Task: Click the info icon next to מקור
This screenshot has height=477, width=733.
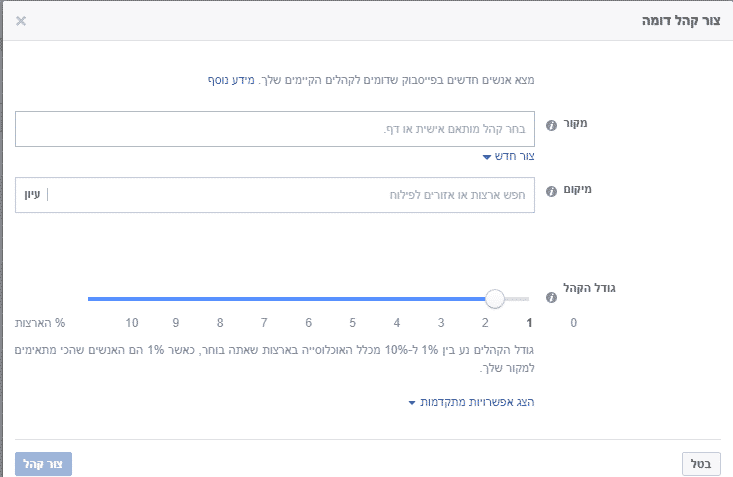Action: pos(551,125)
